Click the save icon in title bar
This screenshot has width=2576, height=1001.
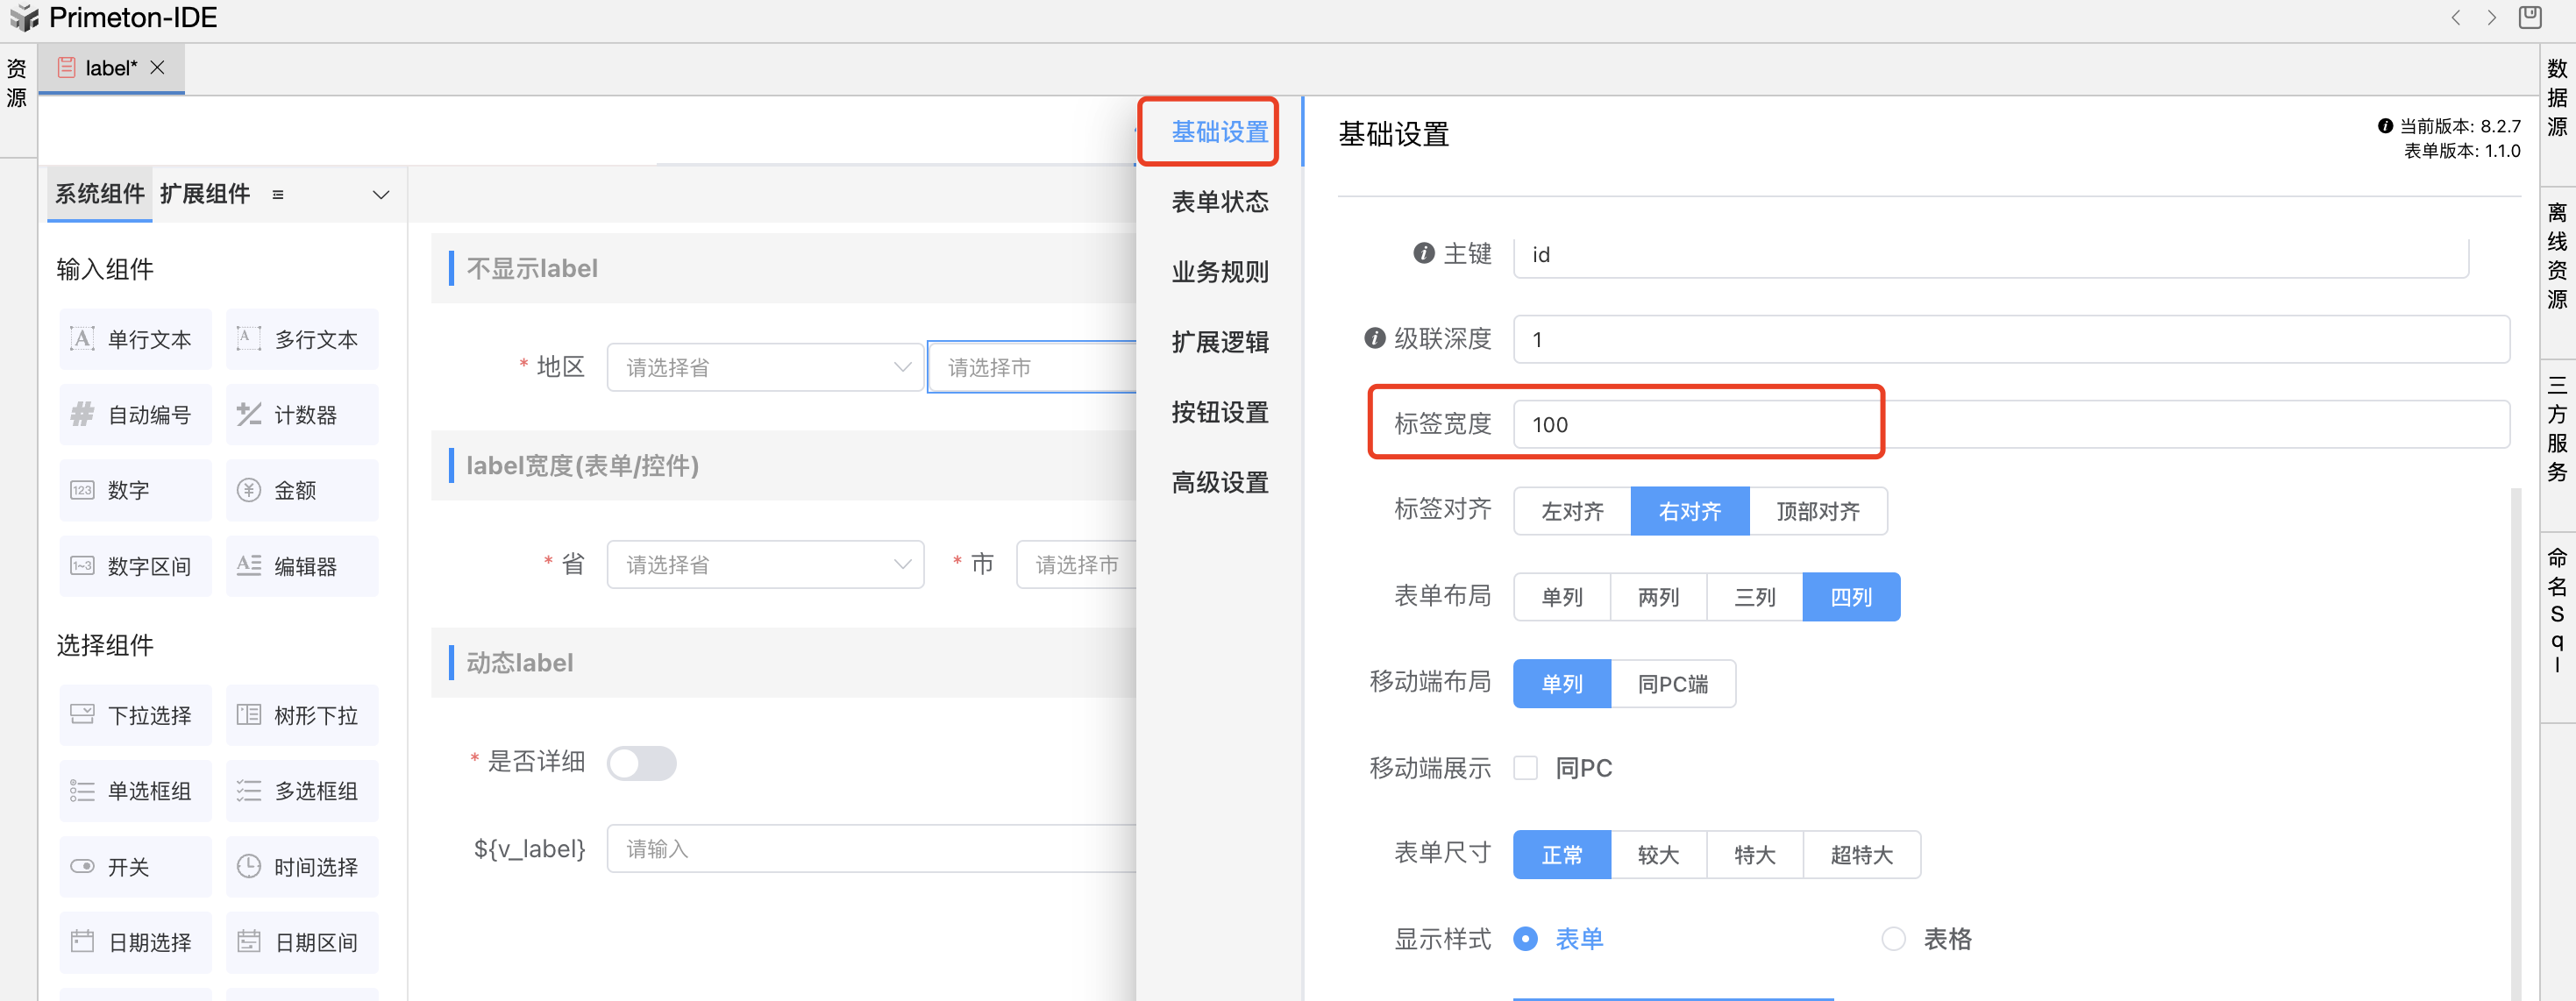click(2530, 17)
